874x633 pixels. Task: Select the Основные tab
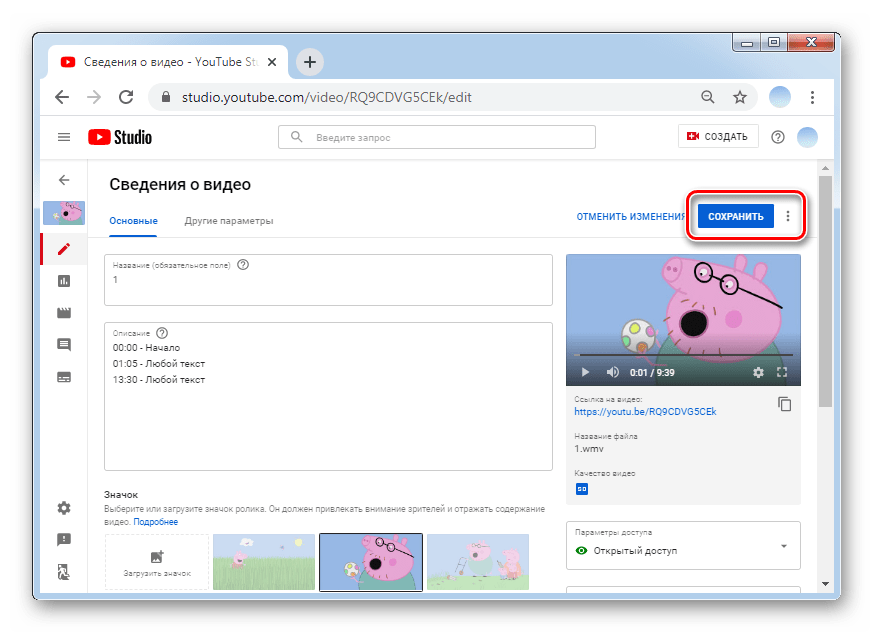click(x=133, y=220)
